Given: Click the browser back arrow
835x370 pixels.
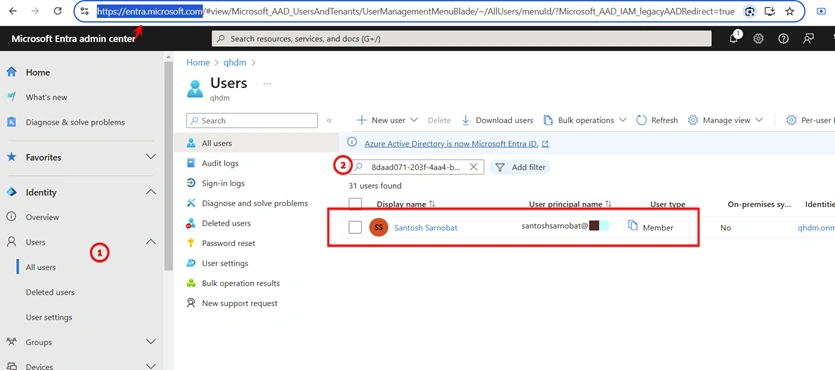Looking at the screenshot, I should 13,11.
